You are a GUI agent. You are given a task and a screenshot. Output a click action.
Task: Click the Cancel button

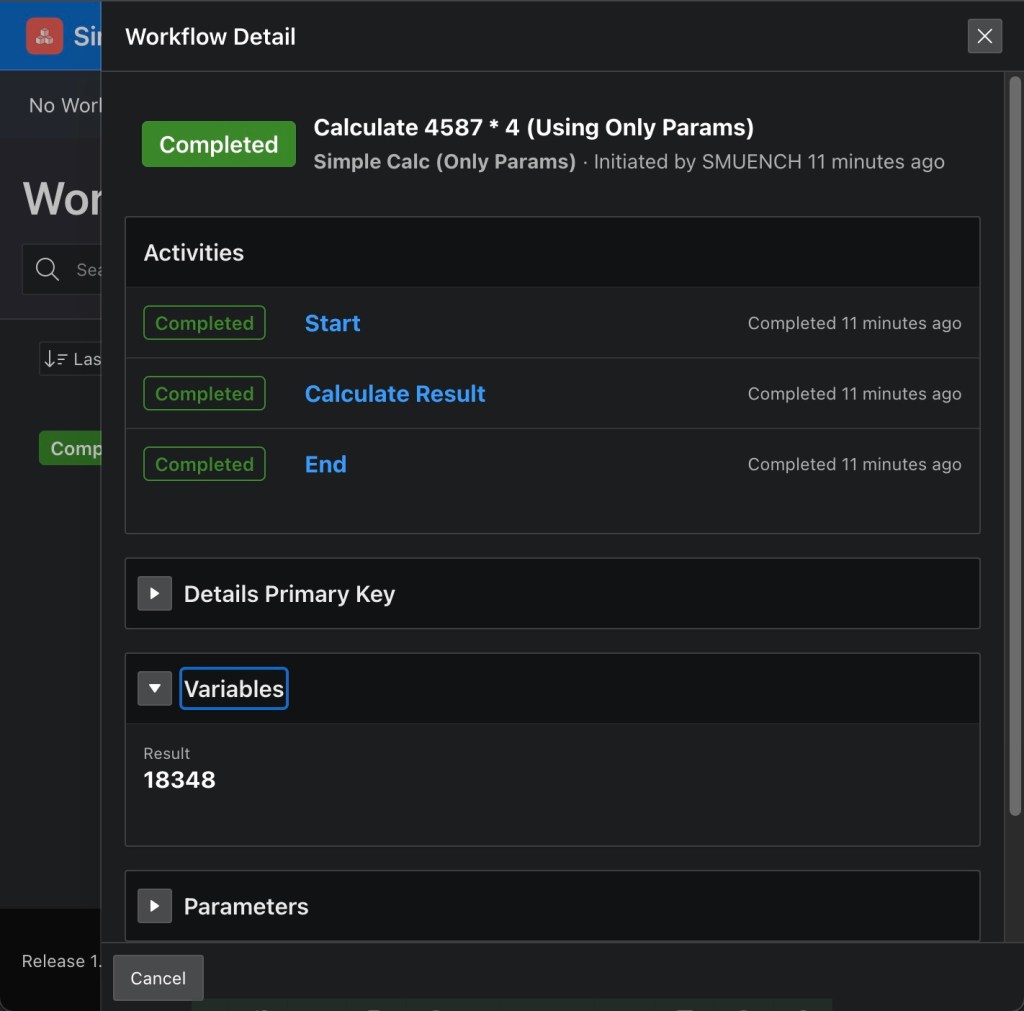[x=157, y=978]
